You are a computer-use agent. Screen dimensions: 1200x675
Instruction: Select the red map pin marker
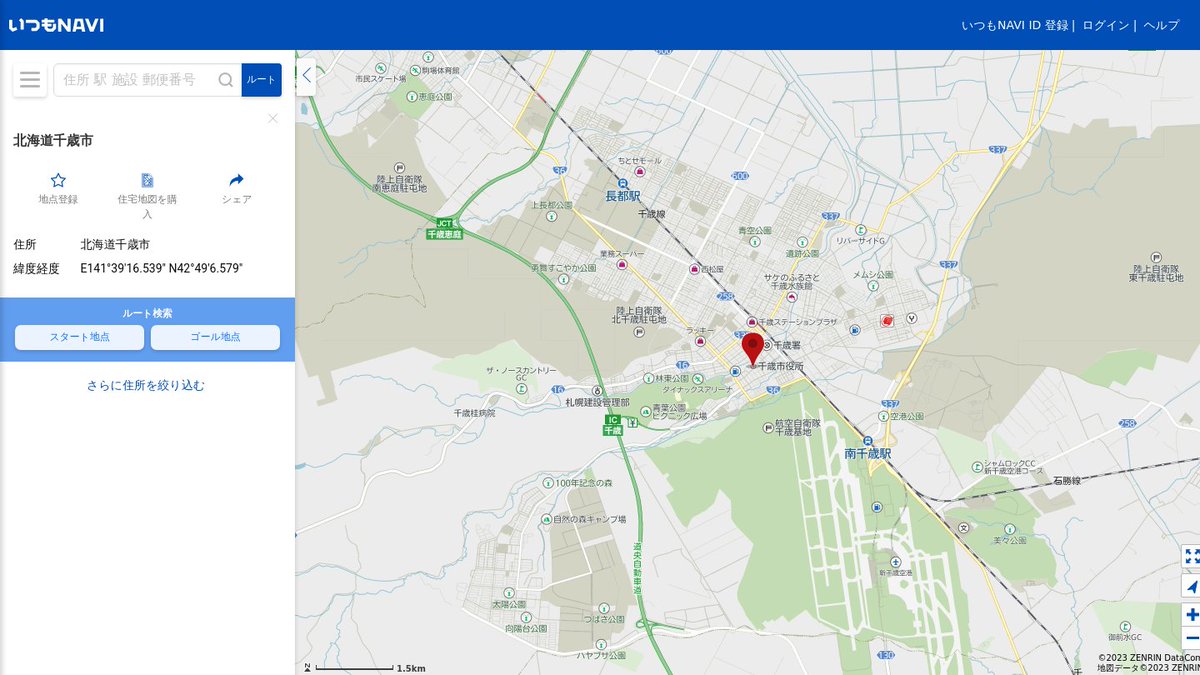(x=753, y=349)
